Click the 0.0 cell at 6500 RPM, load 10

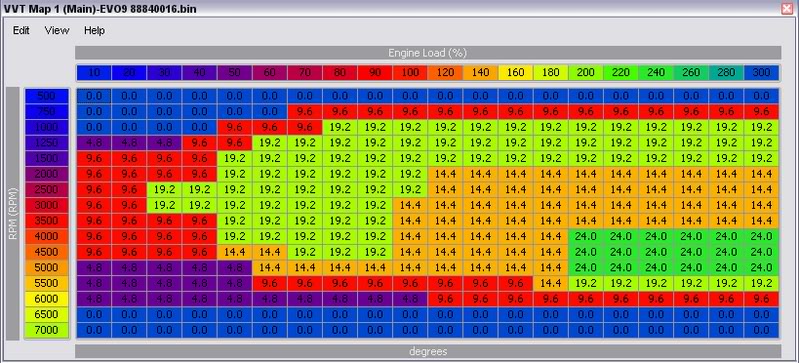pos(94,315)
